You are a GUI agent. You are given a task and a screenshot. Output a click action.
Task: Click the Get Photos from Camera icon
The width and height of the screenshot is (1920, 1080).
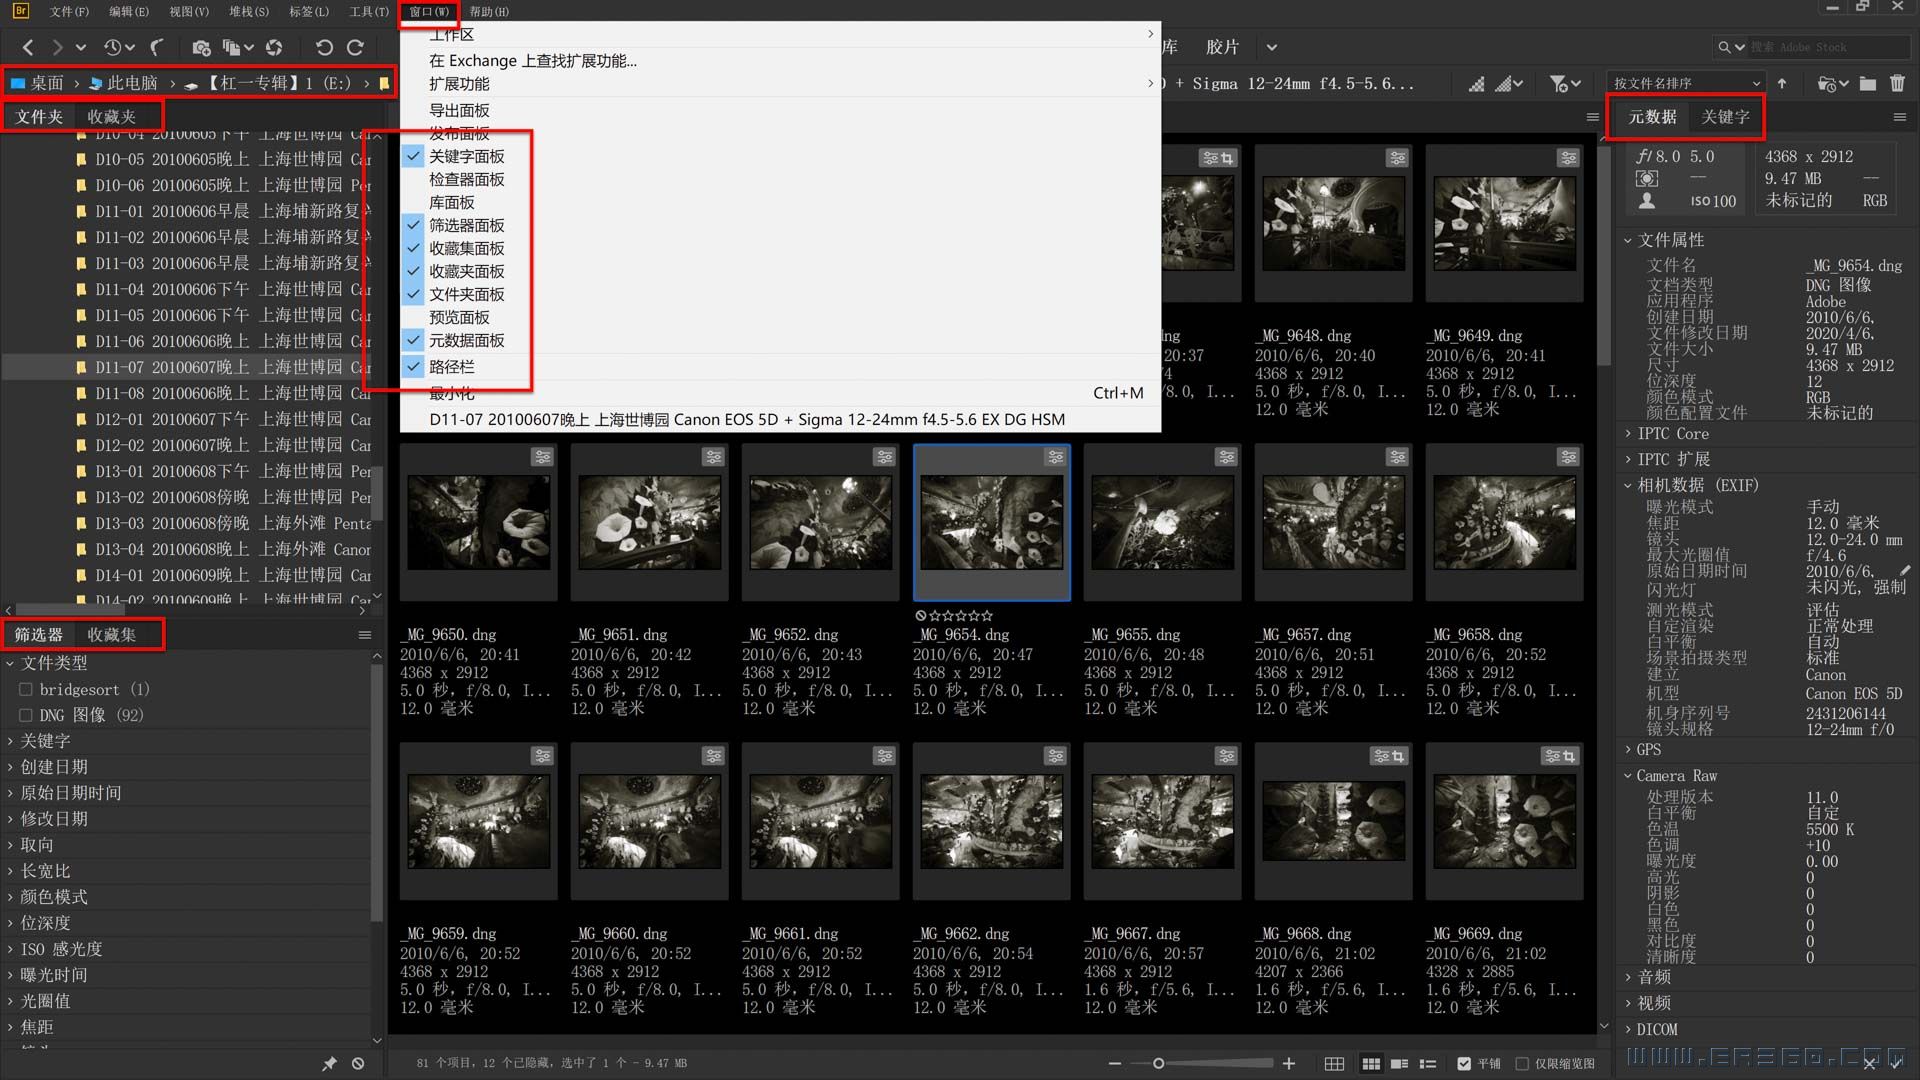(x=201, y=47)
